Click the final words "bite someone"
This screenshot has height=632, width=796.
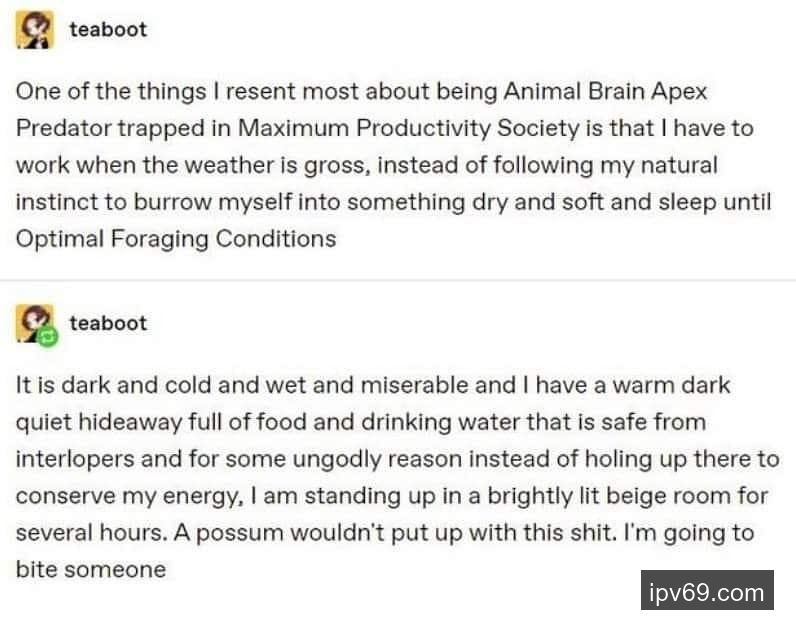[x=90, y=569]
